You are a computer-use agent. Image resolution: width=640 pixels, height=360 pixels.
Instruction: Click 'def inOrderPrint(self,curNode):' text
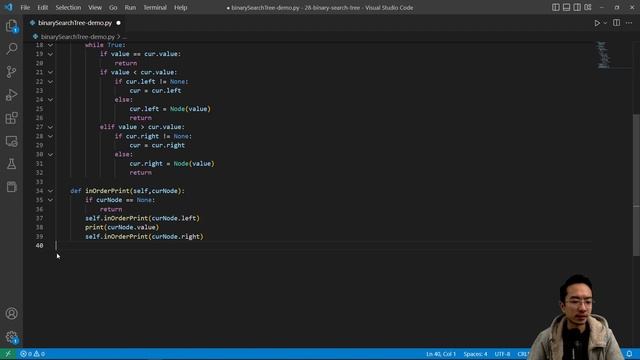tap(127, 191)
